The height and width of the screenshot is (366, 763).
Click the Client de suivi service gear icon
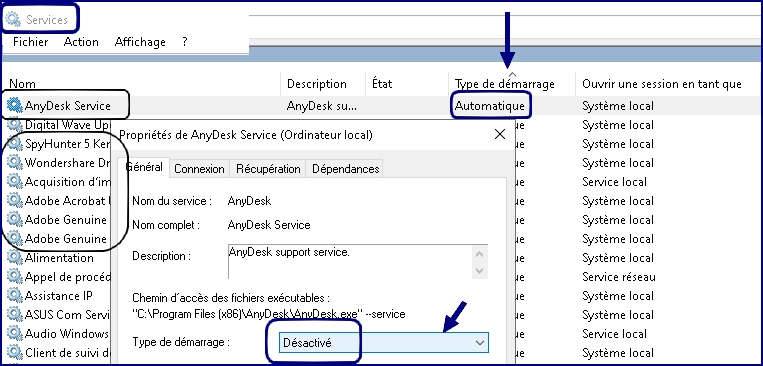tap(15, 352)
